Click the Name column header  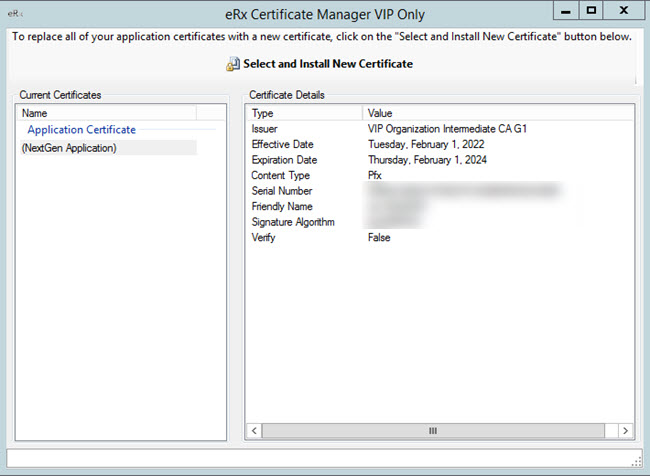coord(107,113)
